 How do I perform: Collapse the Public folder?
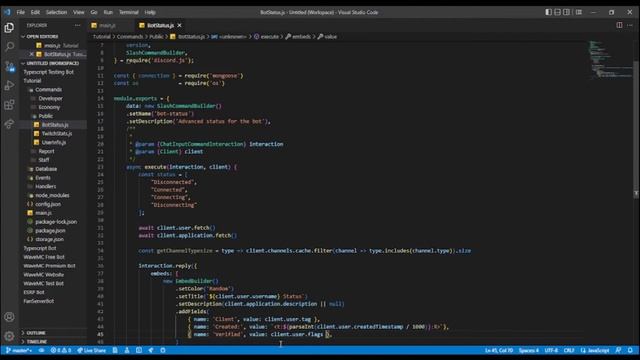point(45,116)
